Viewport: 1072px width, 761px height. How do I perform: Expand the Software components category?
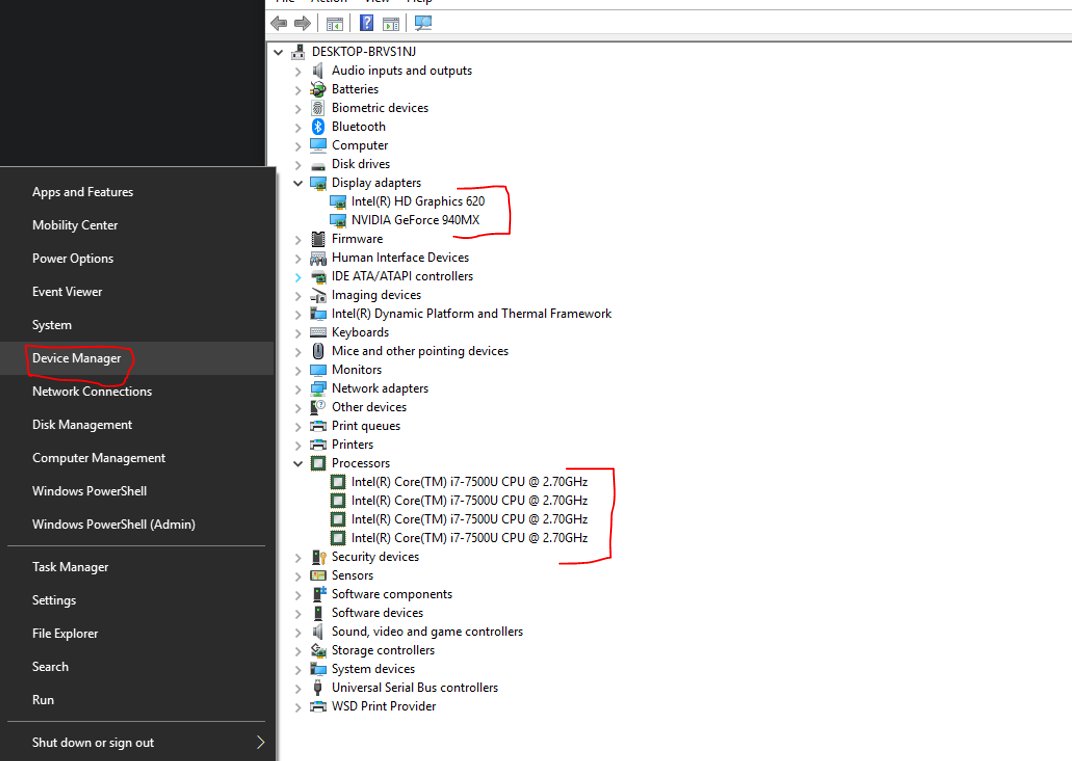[298, 595]
